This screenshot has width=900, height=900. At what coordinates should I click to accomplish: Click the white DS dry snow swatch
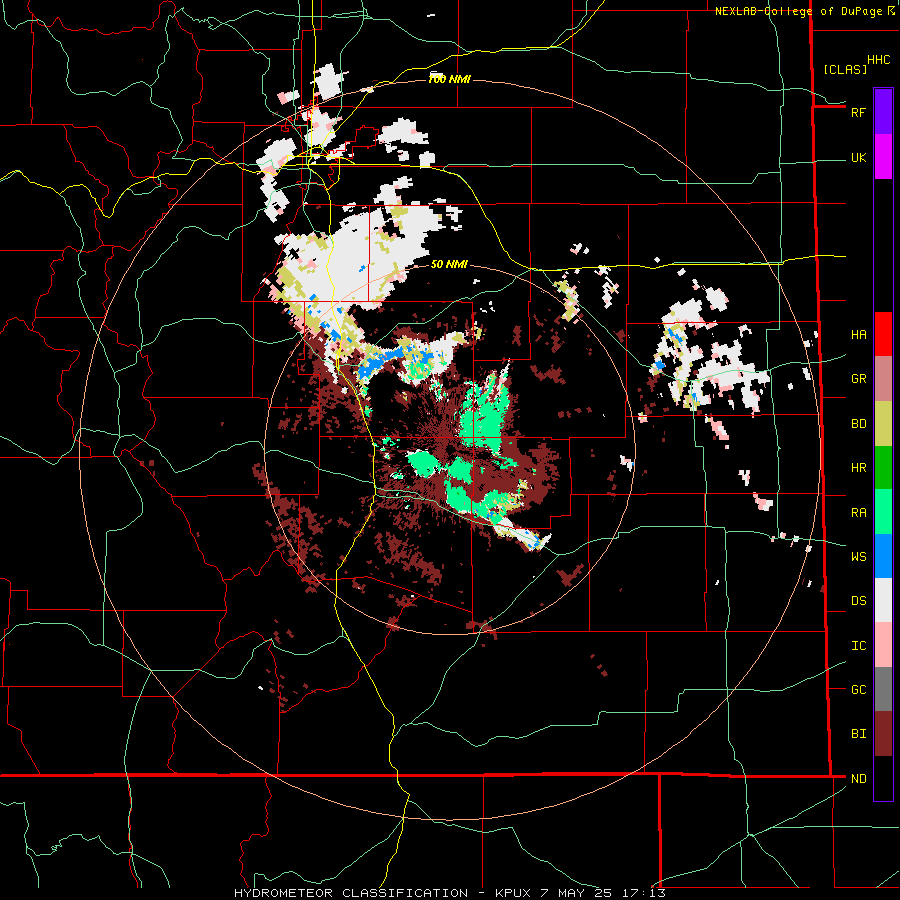coord(883,600)
